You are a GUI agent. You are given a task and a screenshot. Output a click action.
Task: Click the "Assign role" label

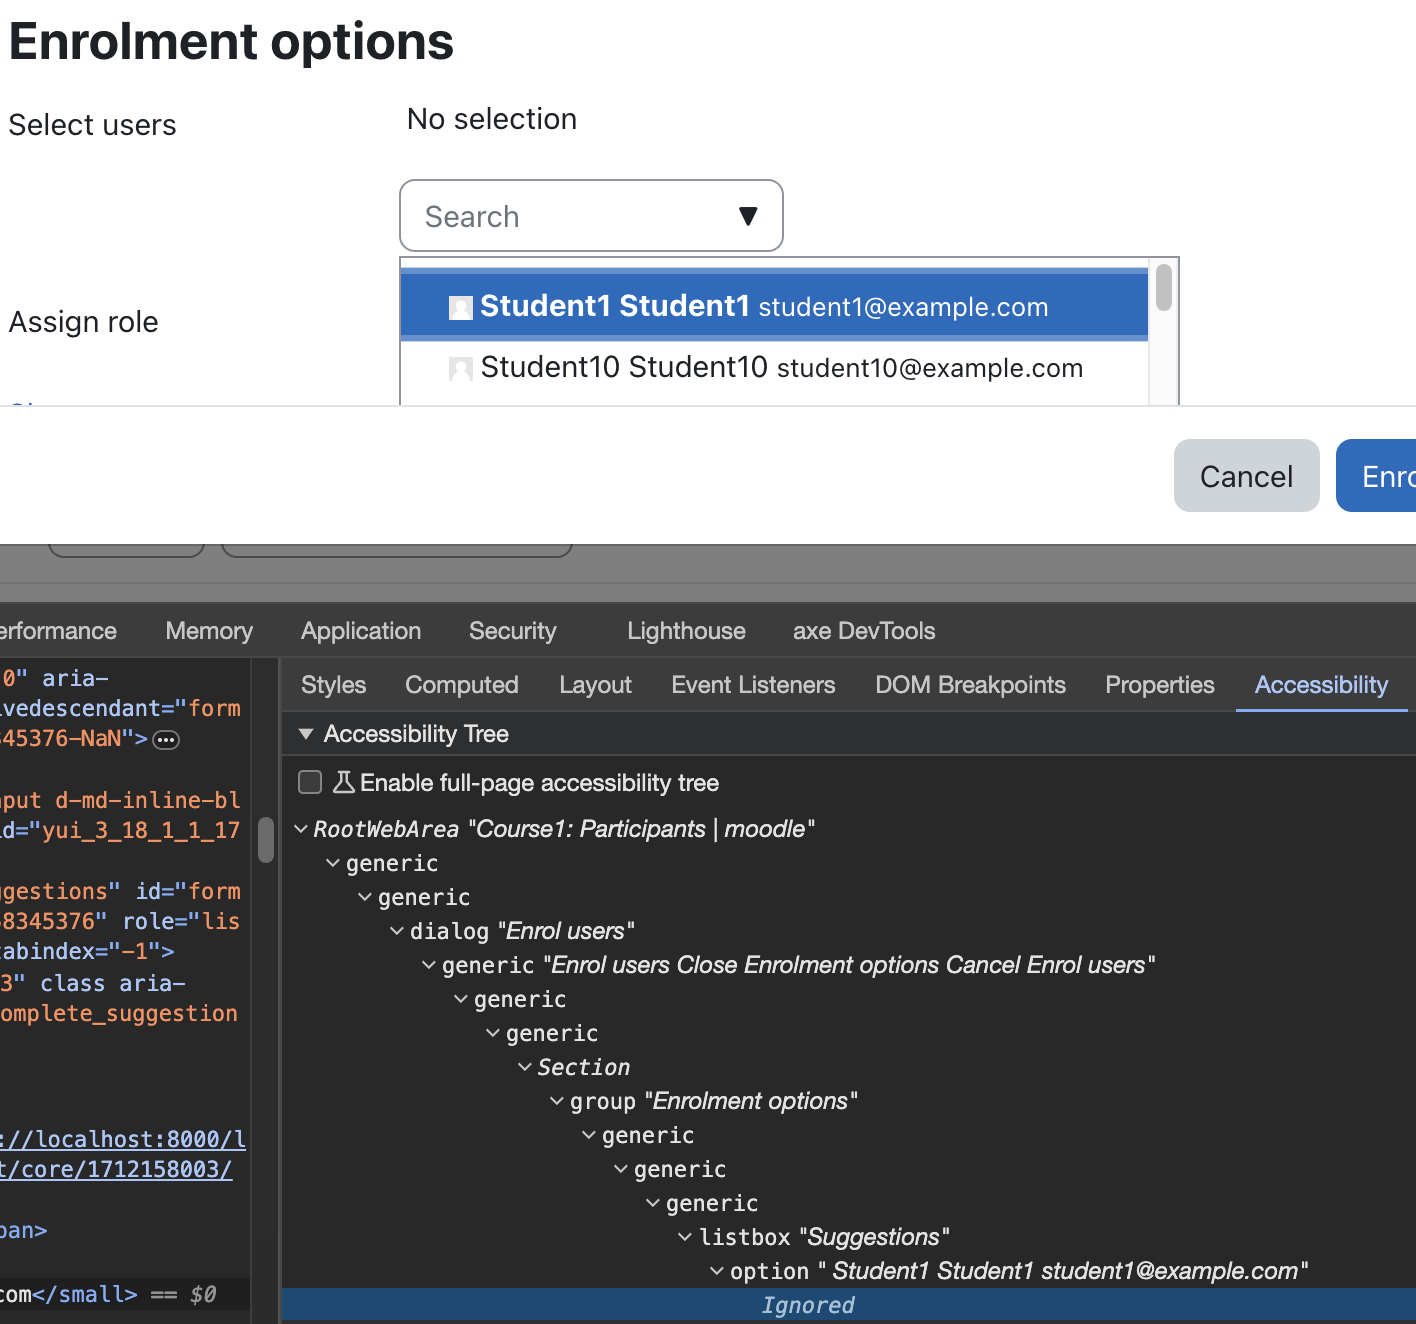[x=83, y=322]
